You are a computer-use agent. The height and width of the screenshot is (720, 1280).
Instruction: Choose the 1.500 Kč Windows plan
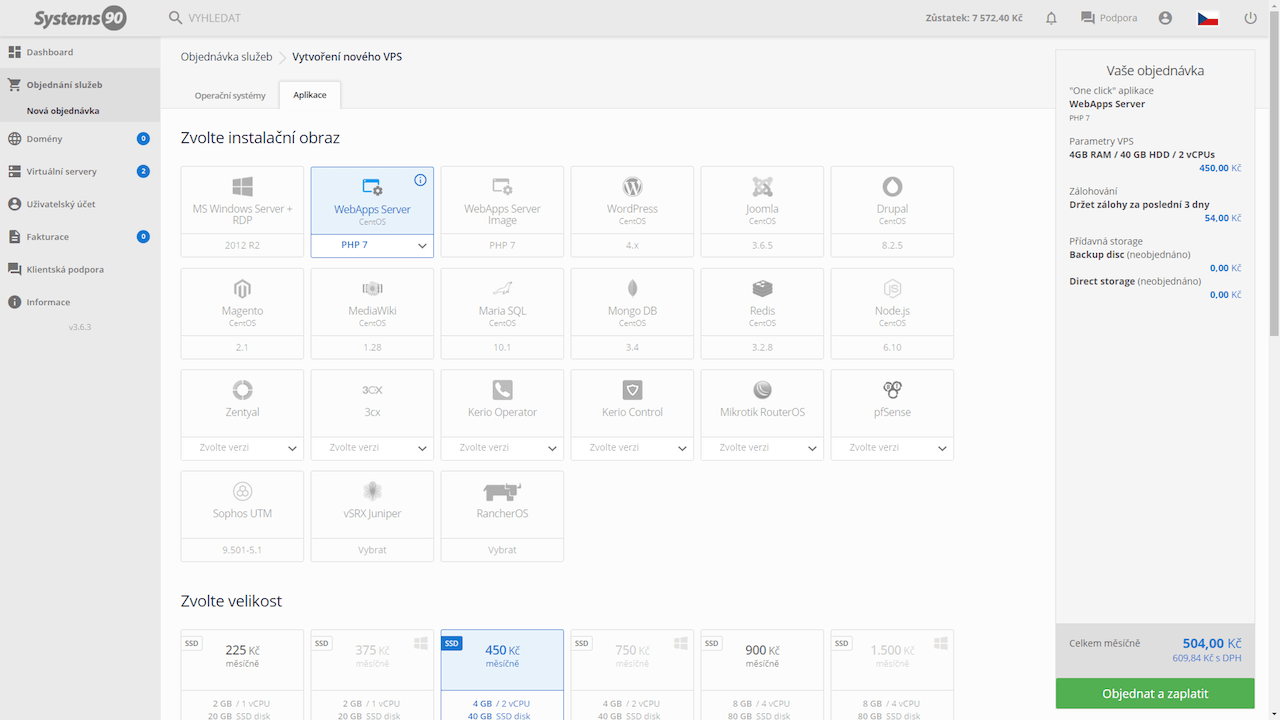(x=892, y=675)
